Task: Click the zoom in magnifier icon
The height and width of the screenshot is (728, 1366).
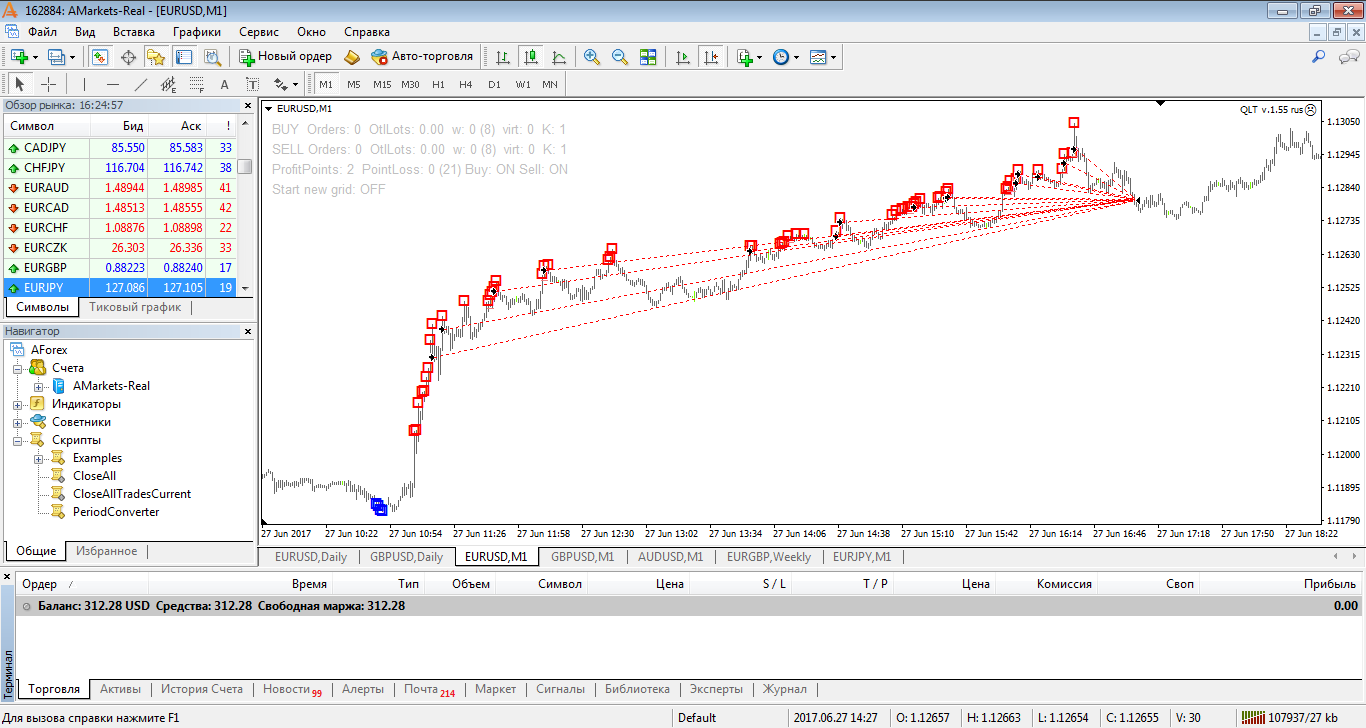Action: pos(592,57)
